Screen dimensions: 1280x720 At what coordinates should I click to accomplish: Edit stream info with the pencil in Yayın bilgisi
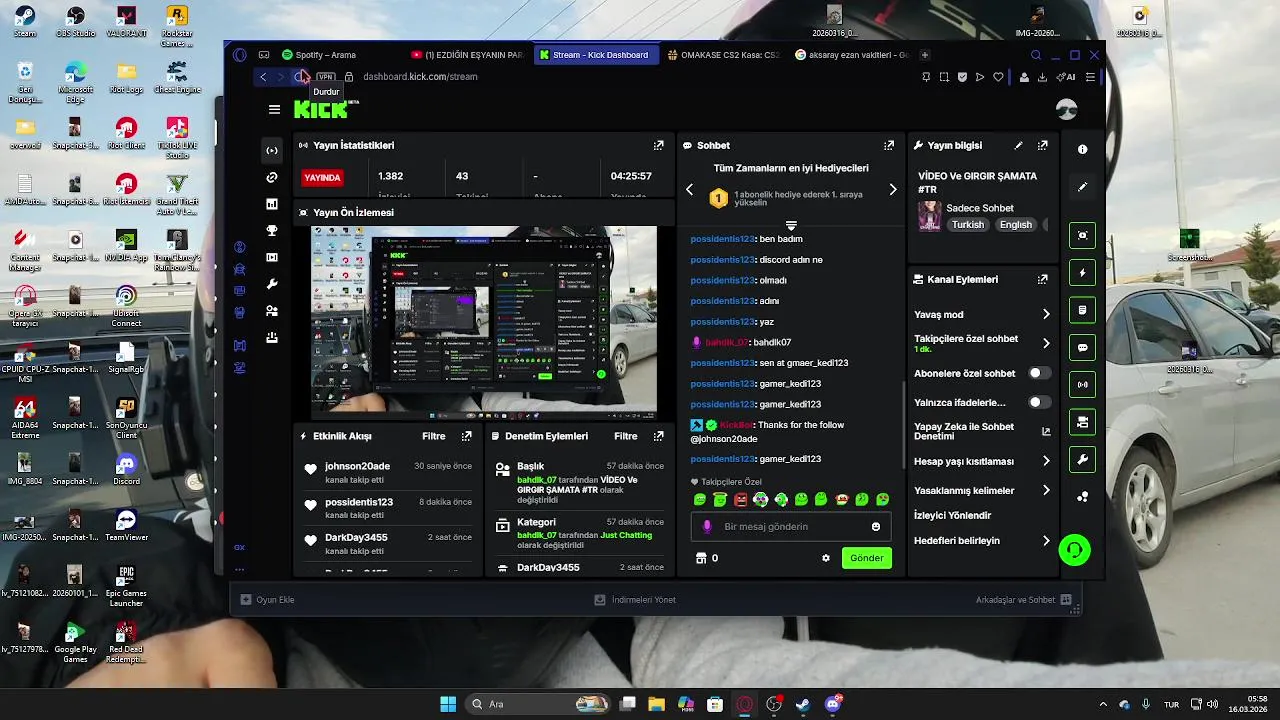pos(1019,145)
